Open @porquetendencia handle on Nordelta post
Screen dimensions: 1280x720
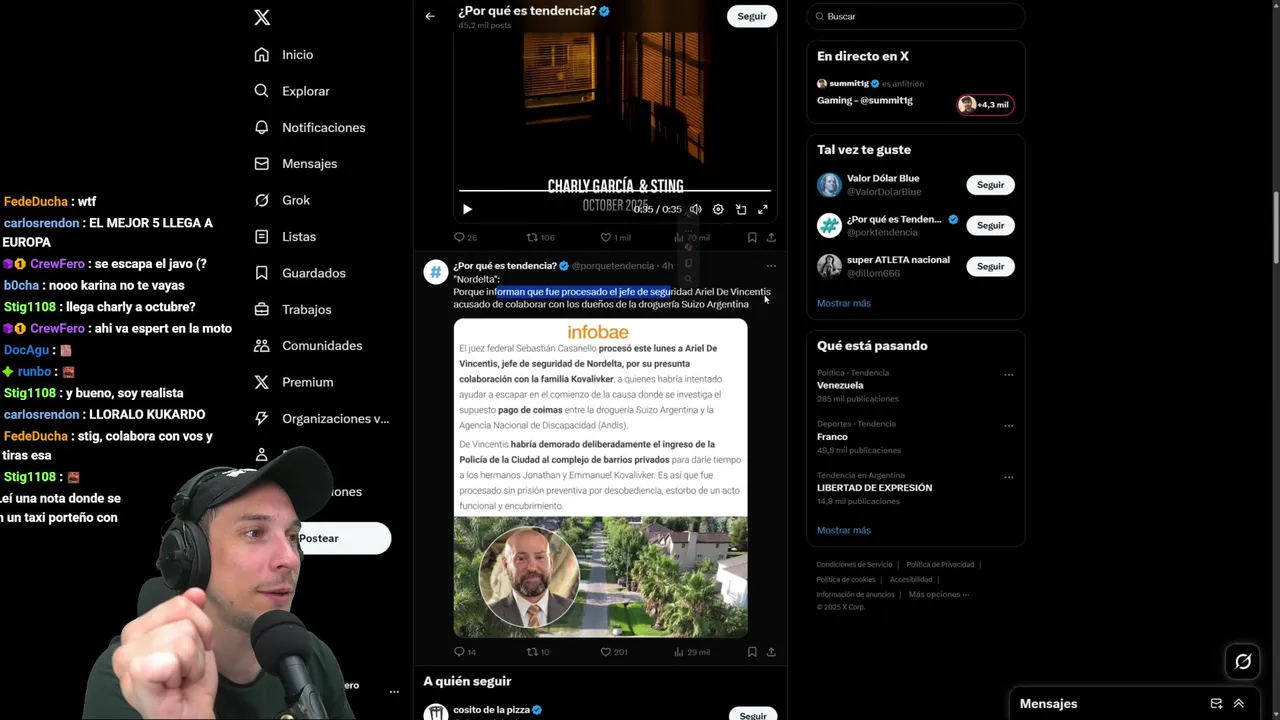tap(613, 266)
